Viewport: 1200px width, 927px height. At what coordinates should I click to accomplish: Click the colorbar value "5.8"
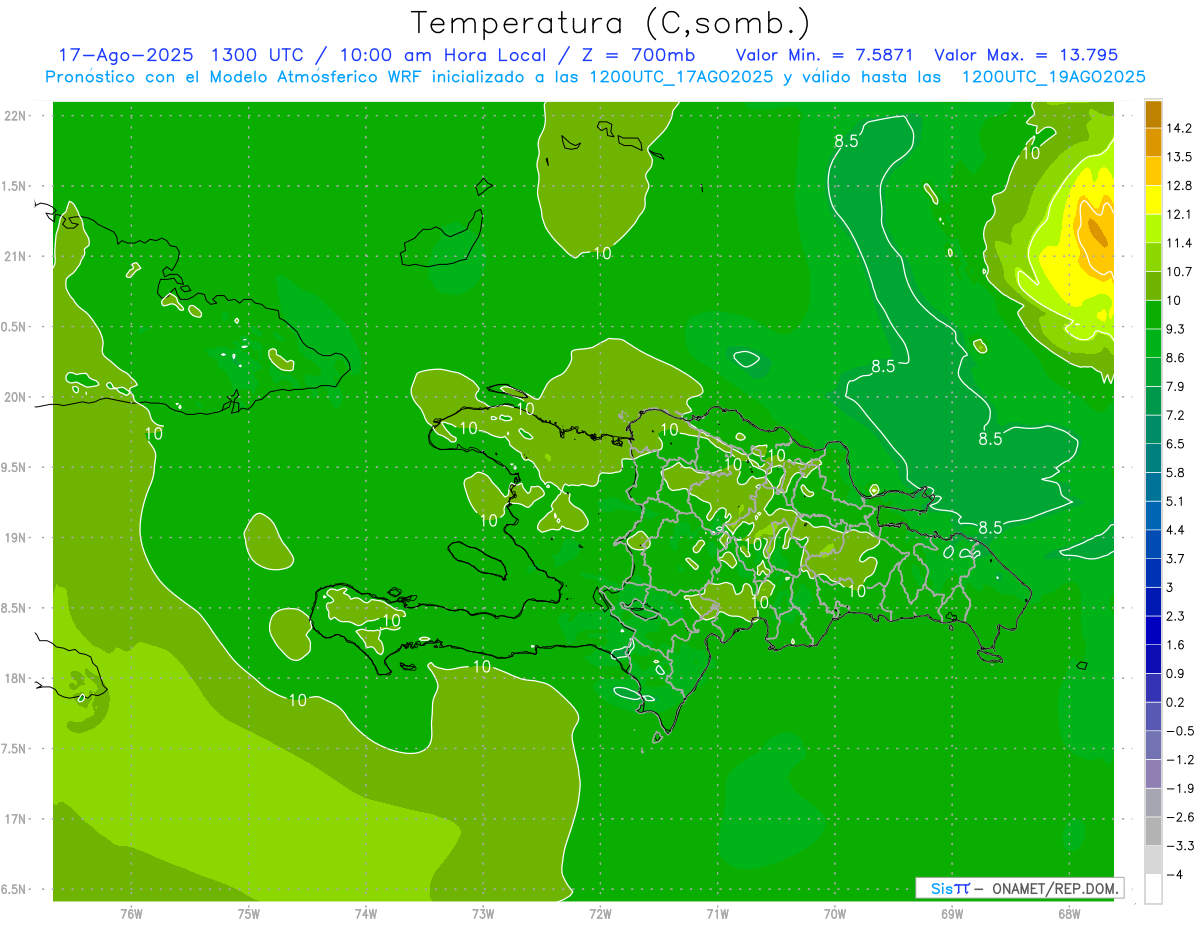pos(1176,472)
